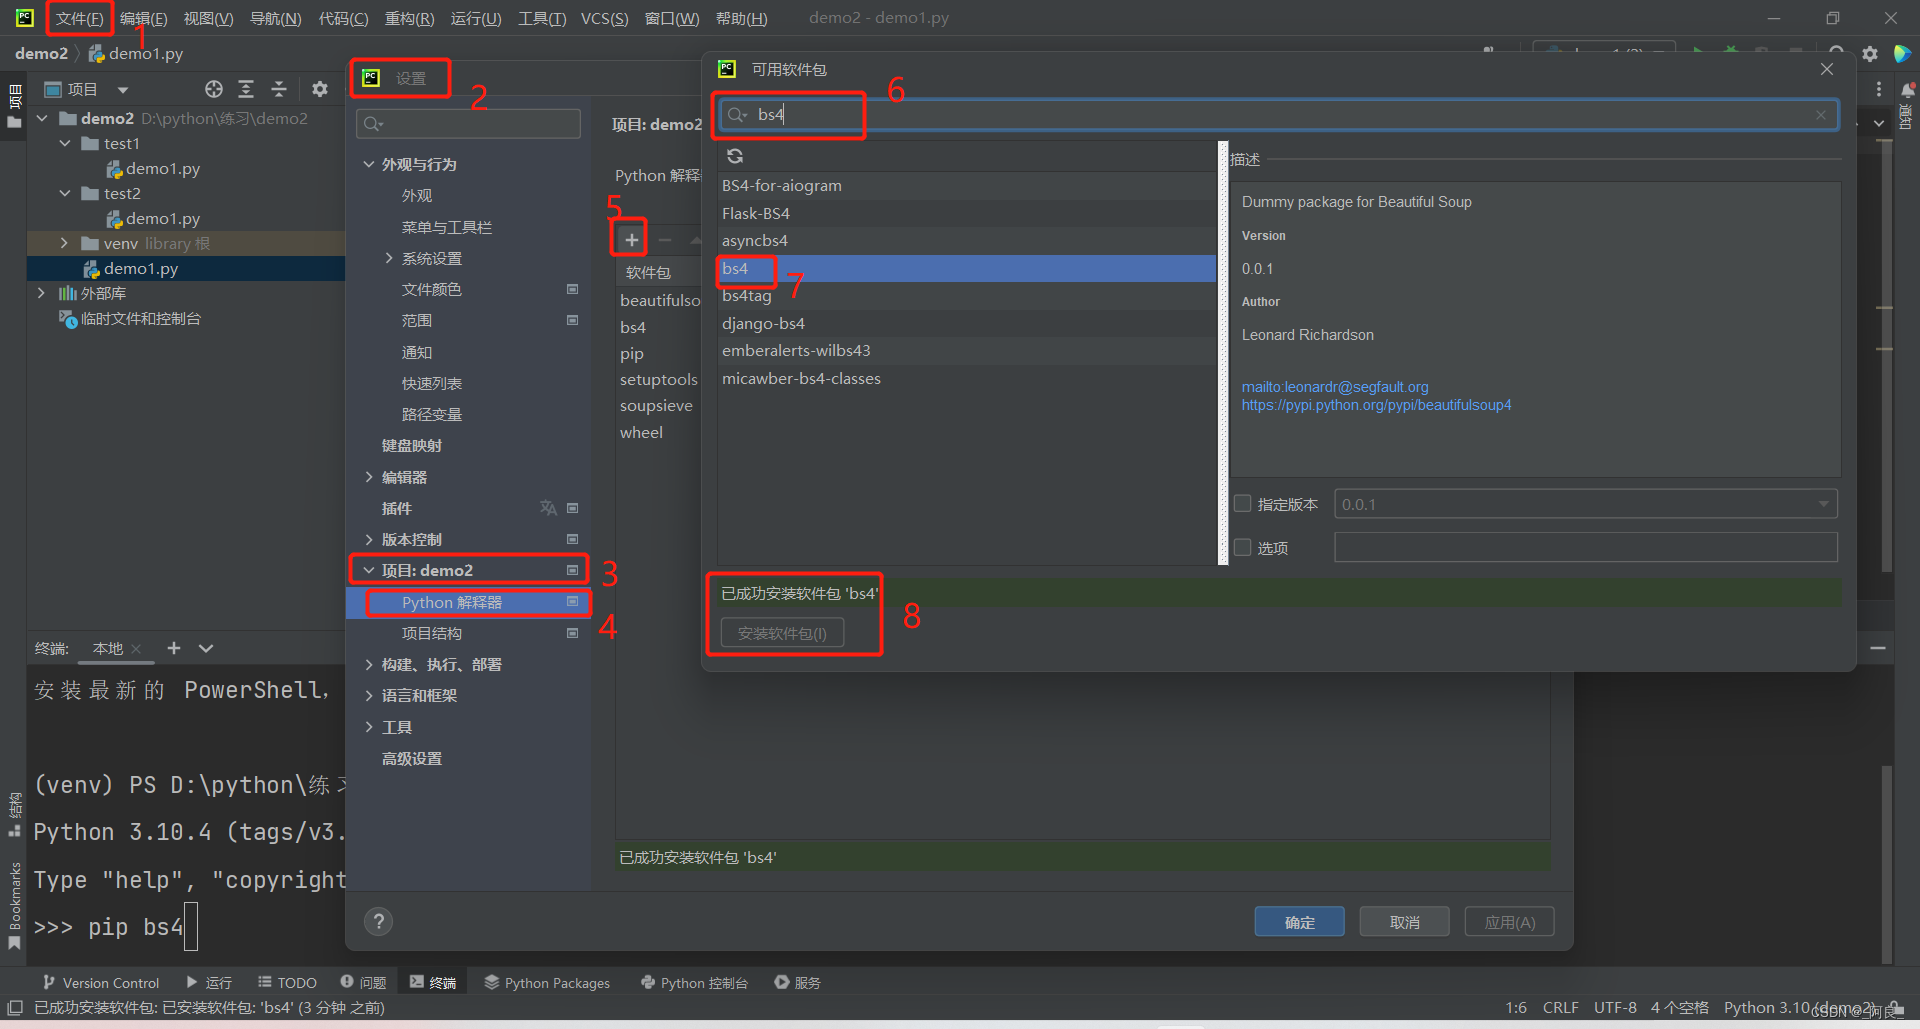Close the 本地 terminal tab
1920x1029 pixels.
pos(137,649)
